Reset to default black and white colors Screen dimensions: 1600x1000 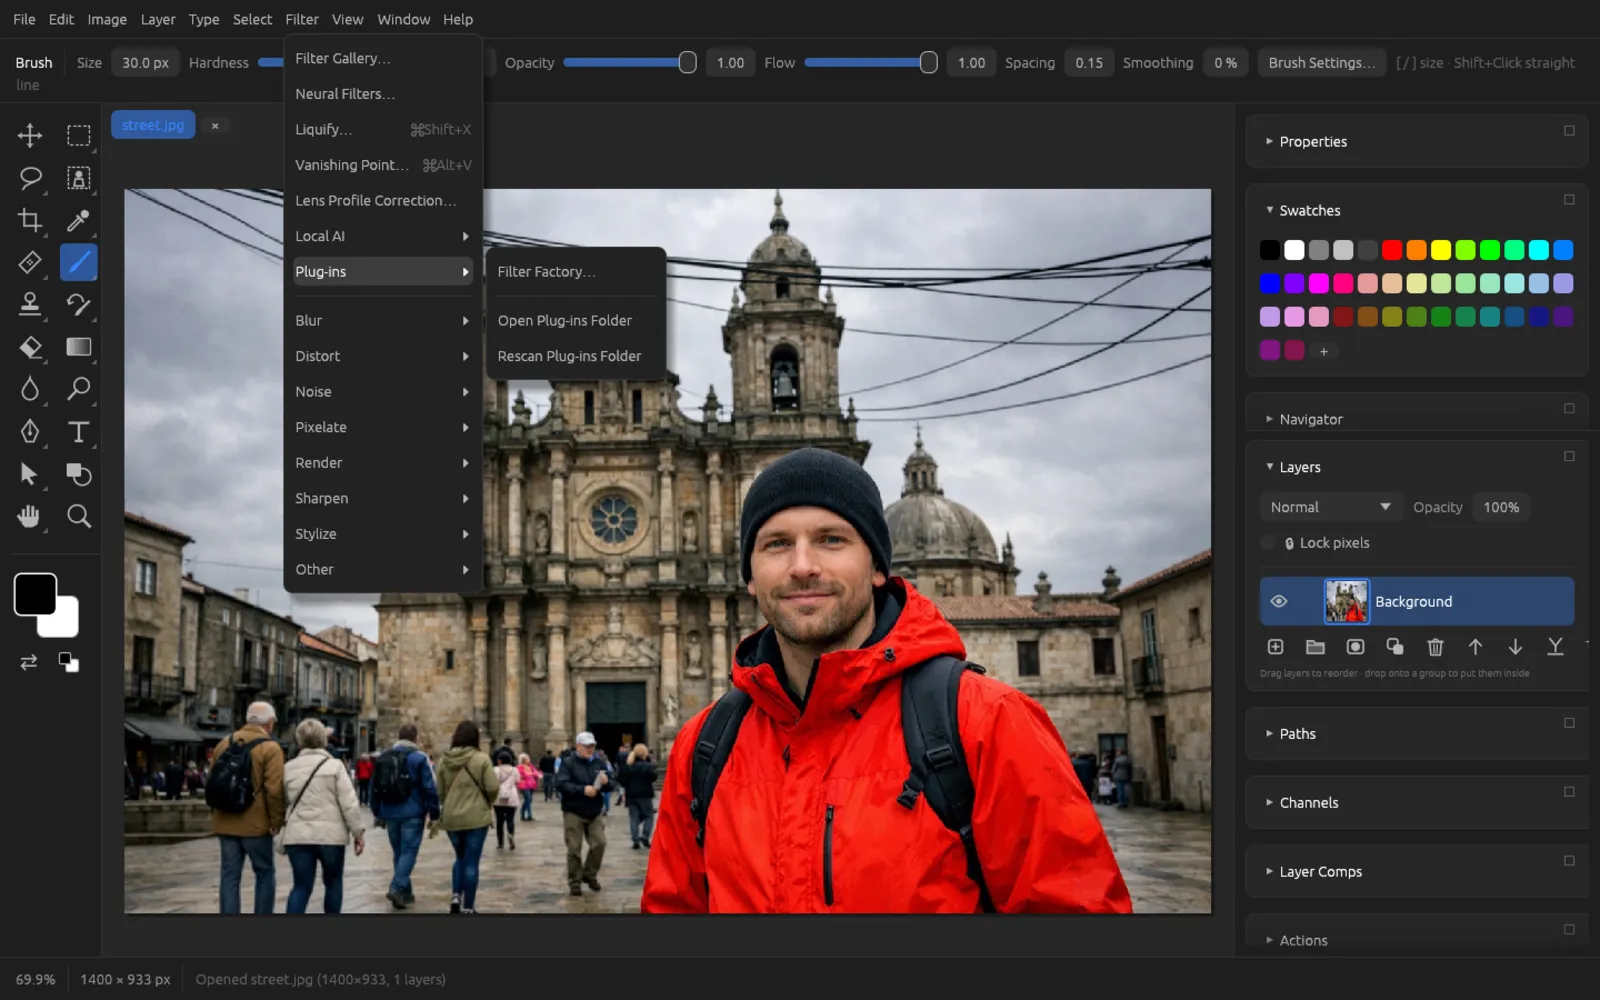68,662
